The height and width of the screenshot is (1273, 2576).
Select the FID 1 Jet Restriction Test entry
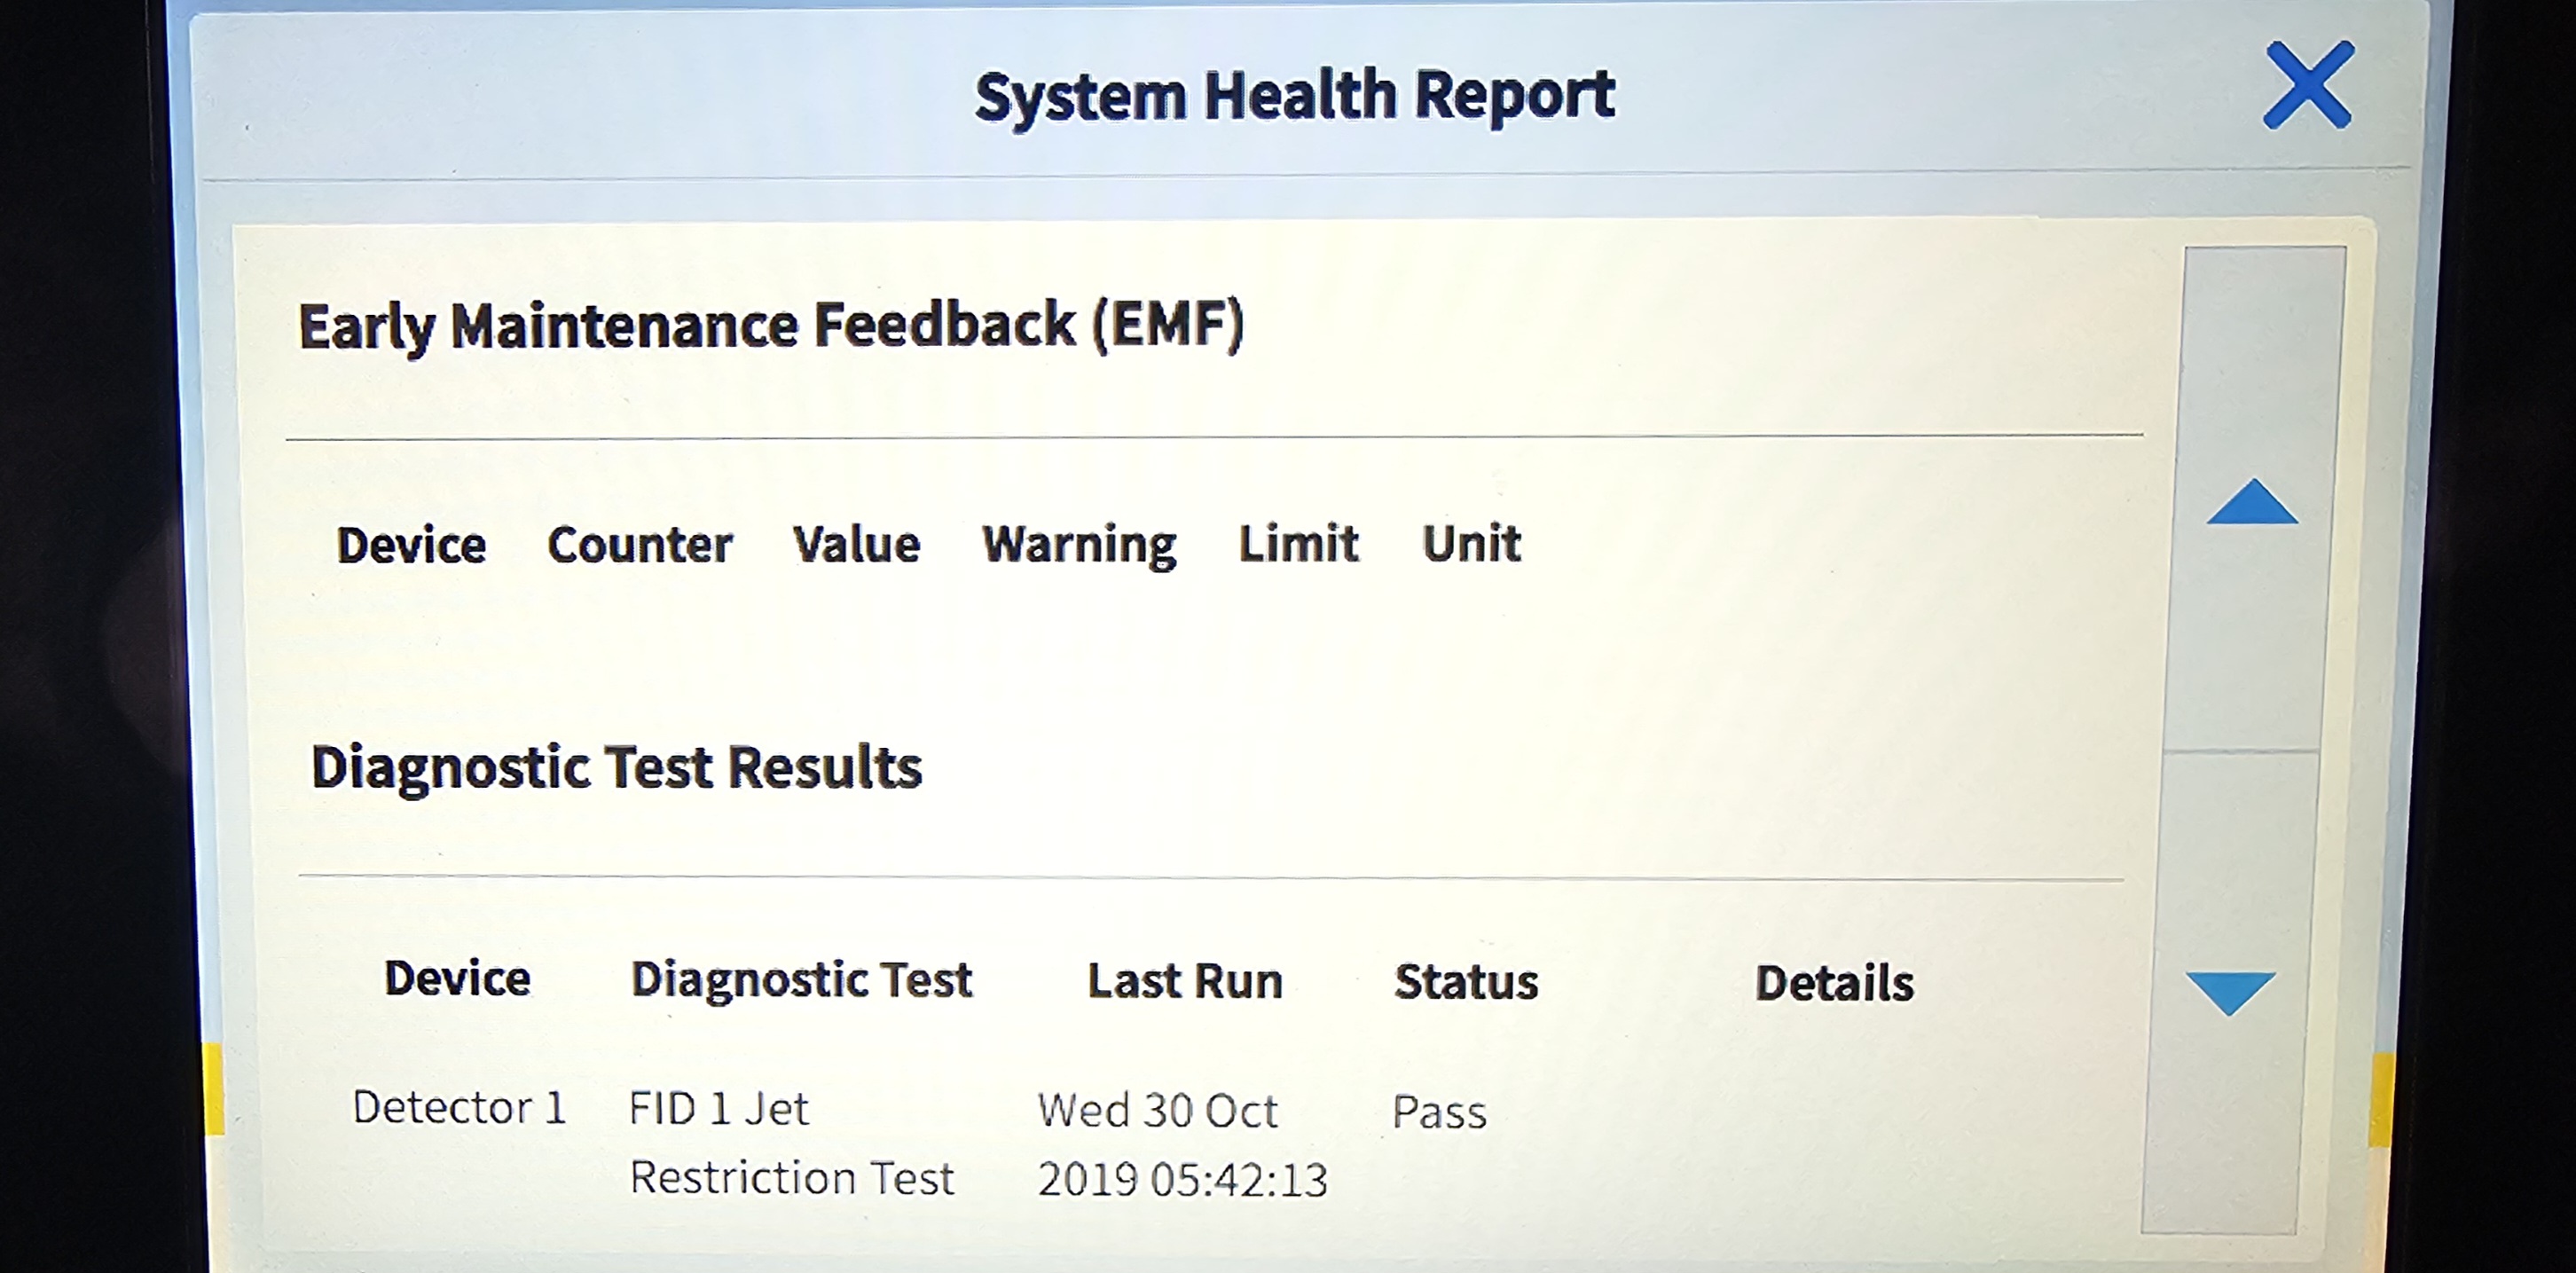pos(791,1143)
